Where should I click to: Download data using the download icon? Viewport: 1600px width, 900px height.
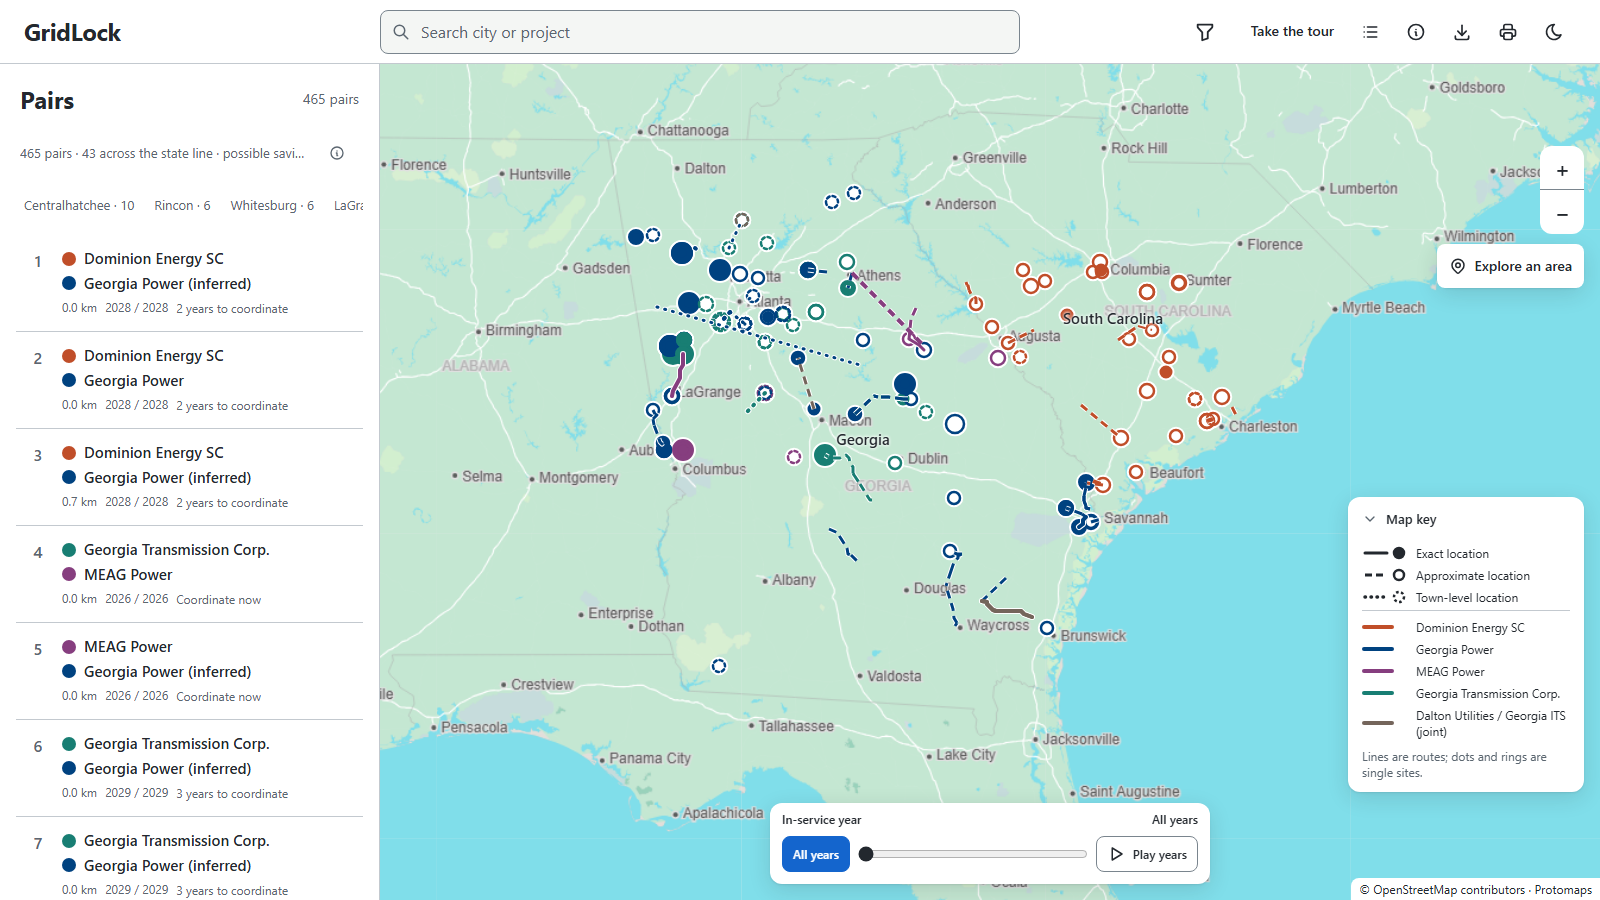1462,32
